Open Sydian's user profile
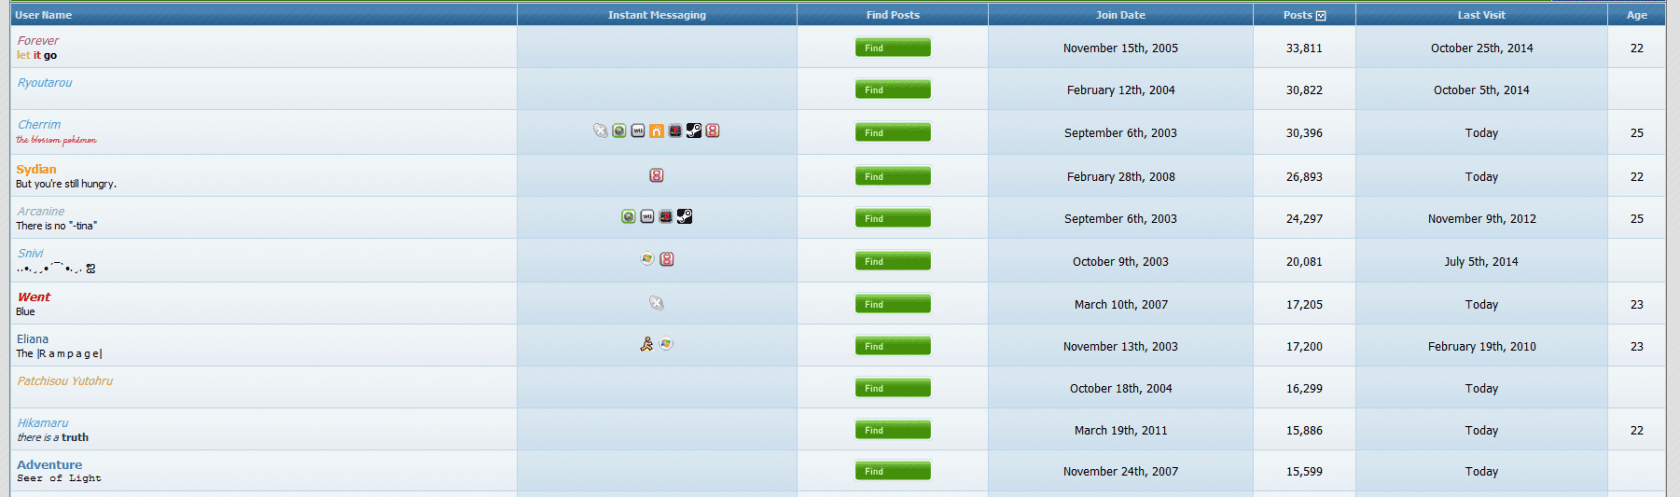 pos(36,169)
